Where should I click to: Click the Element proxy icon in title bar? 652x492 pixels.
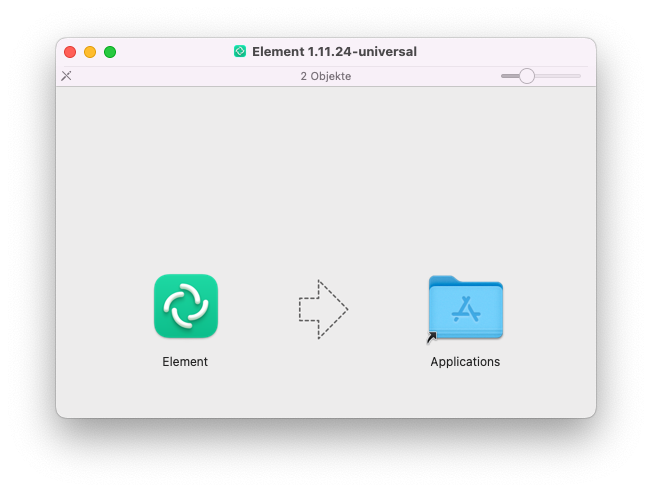[x=240, y=51]
